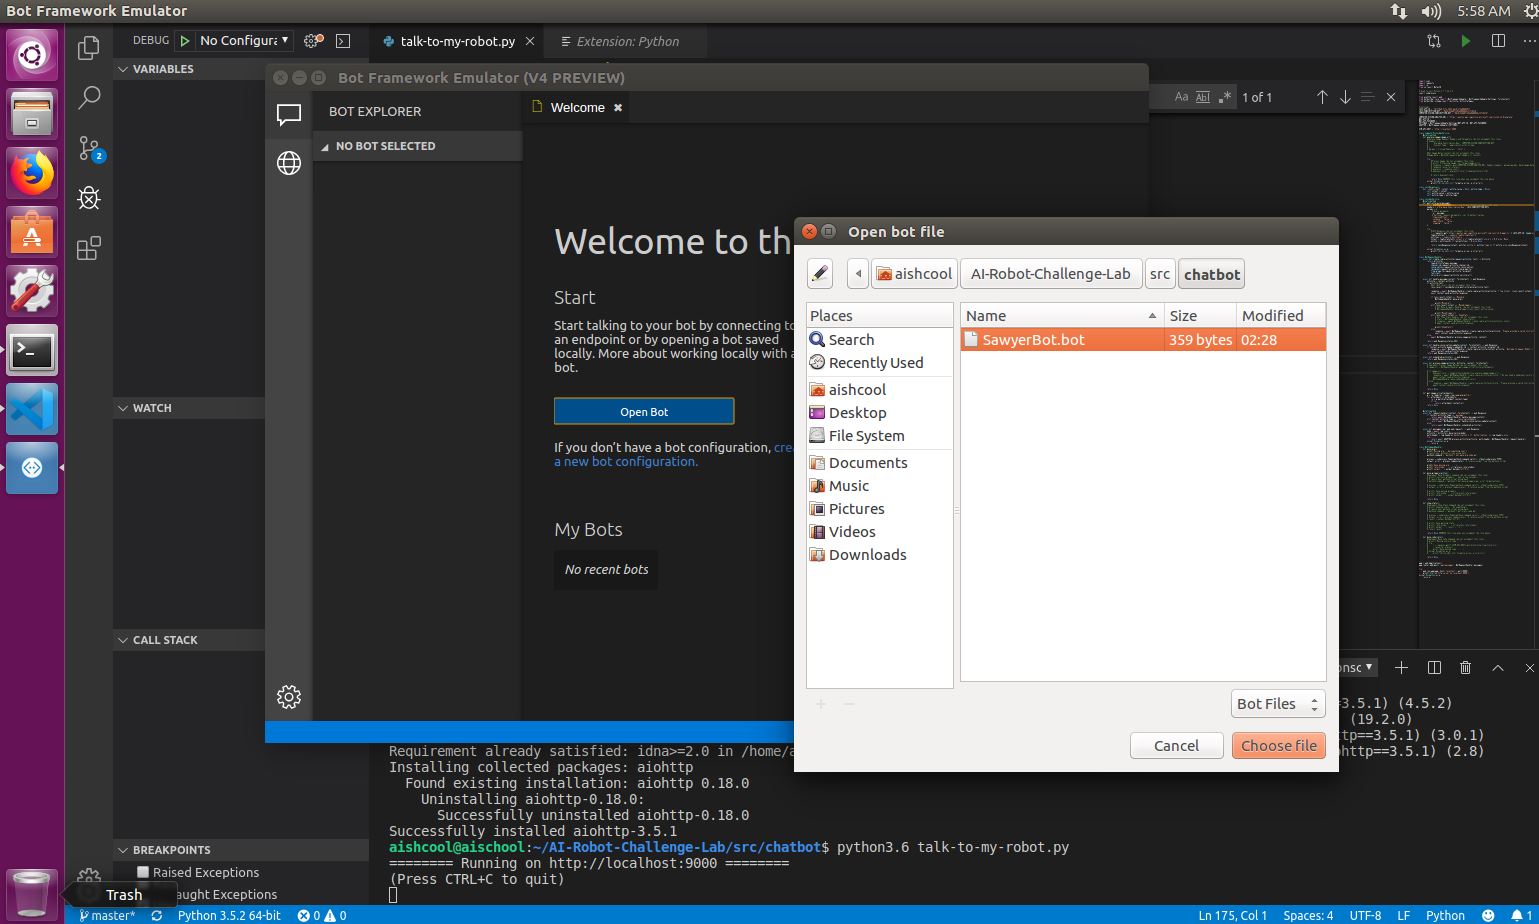1539x924 pixels.
Task: Cancel the Open bot file dialog
Action: pos(1176,746)
